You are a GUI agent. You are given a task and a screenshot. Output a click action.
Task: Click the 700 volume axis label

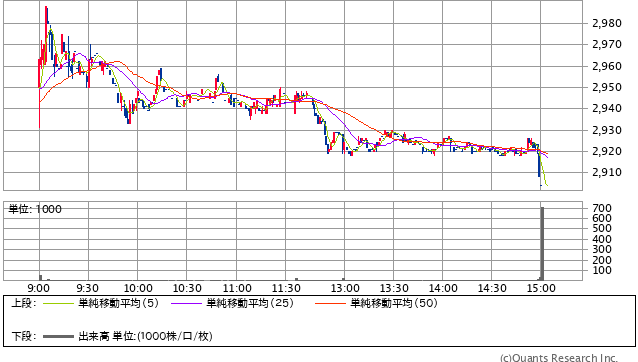(602, 208)
